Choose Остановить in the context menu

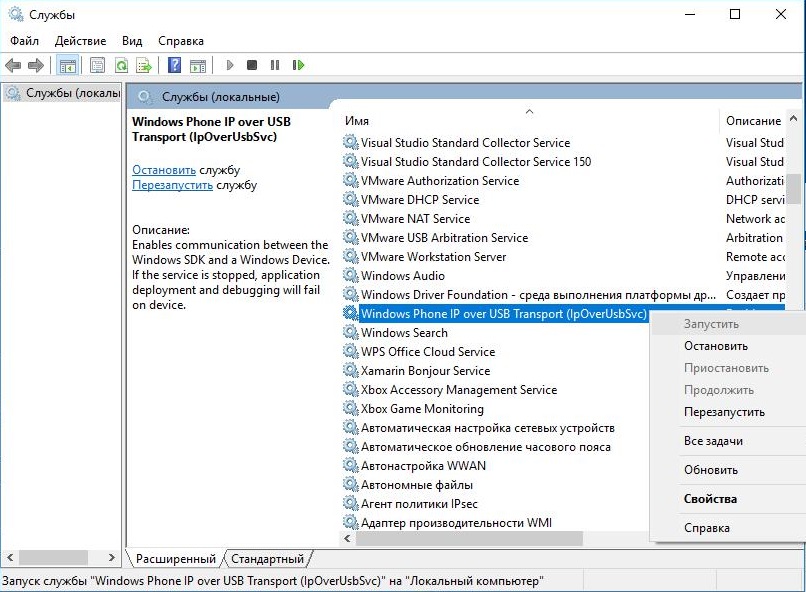tap(716, 346)
